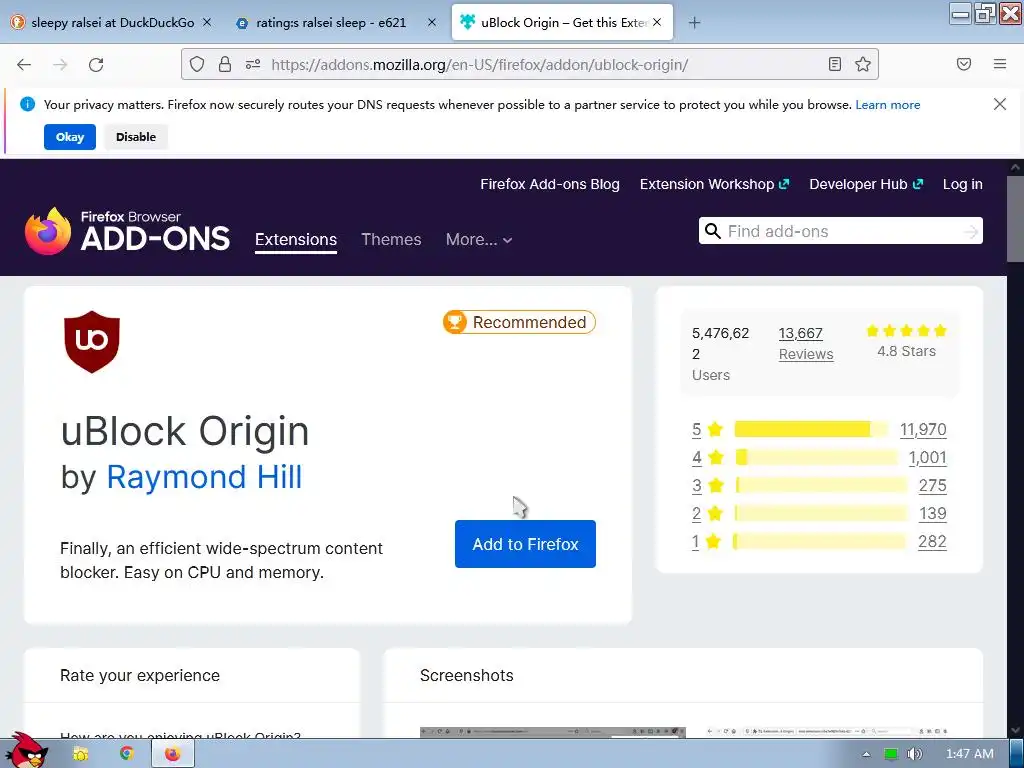
Task: Open author Raymond Hill's profile
Action: point(204,477)
